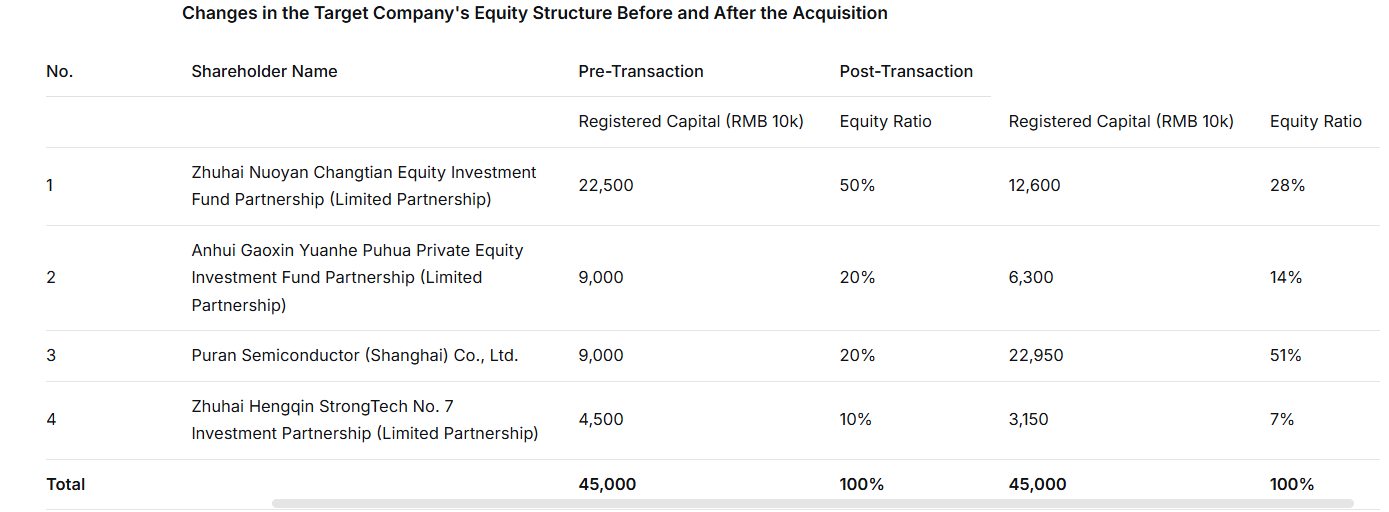The height and width of the screenshot is (512, 1389).
Task: Click the "Total" row label
Action: [66, 484]
